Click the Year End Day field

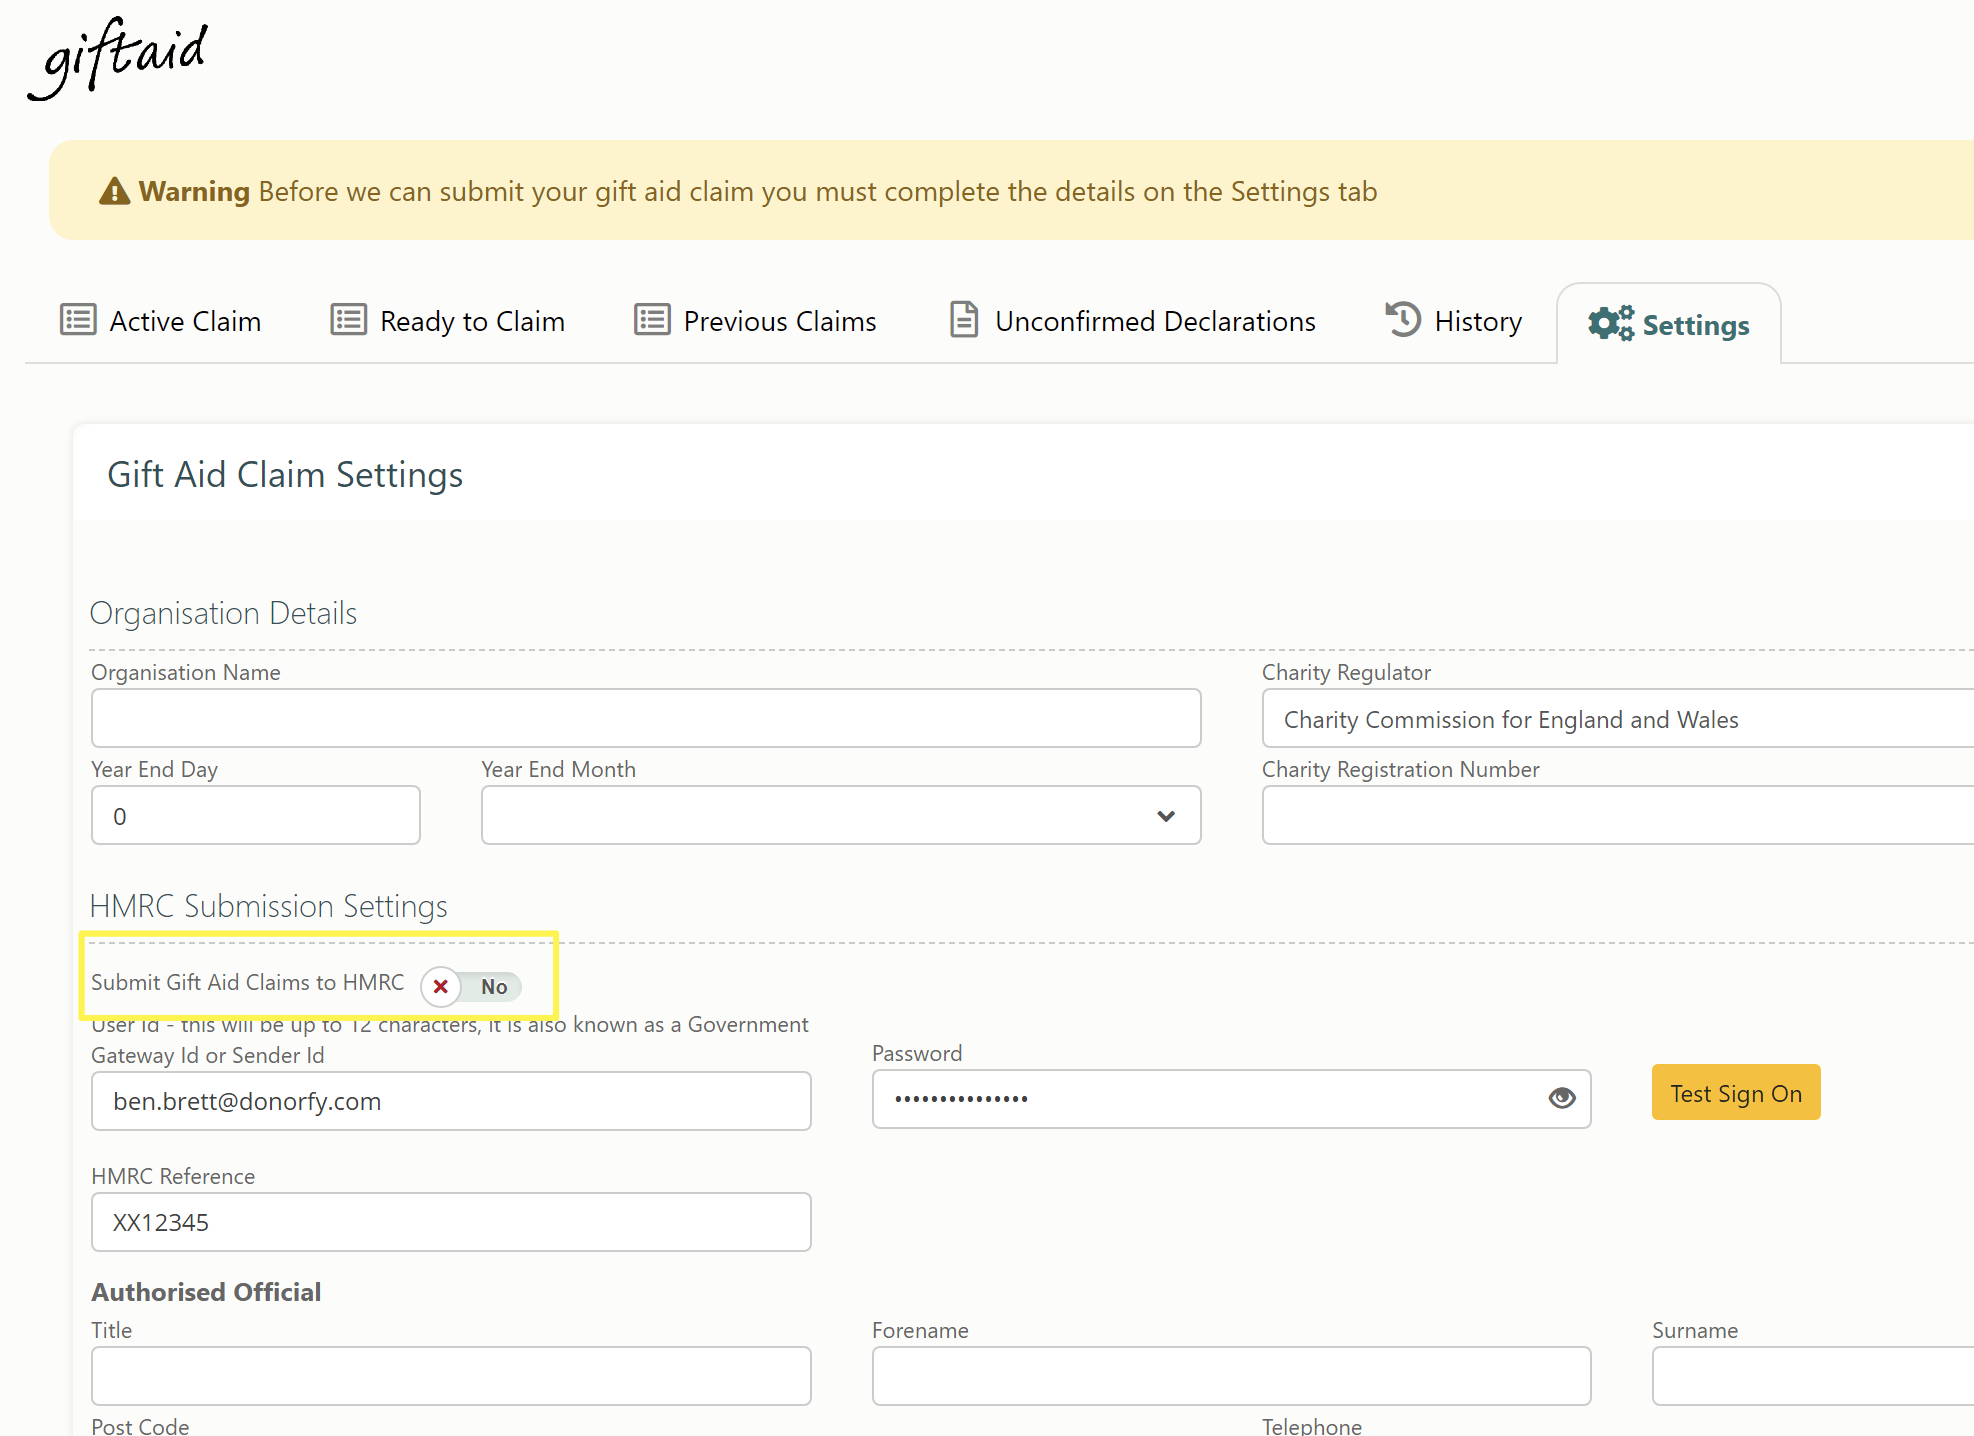click(x=256, y=815)
